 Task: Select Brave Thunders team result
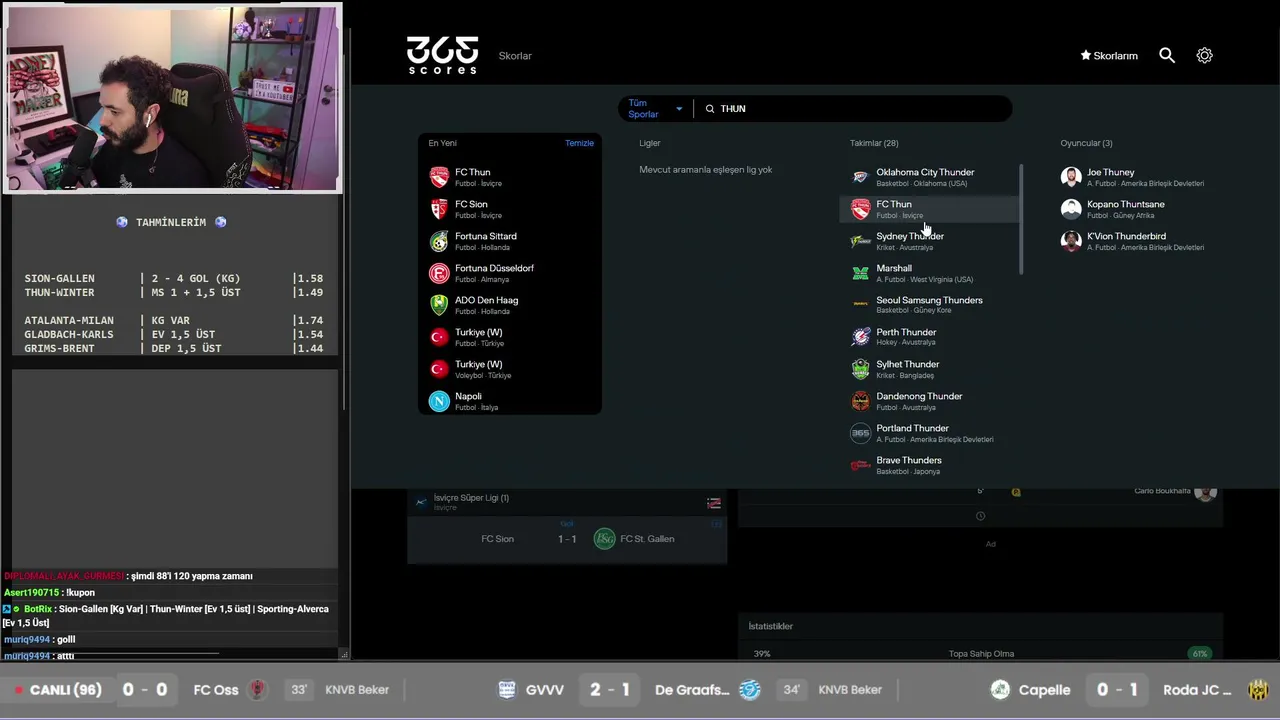pyautogui.click(x=930, y=465)
